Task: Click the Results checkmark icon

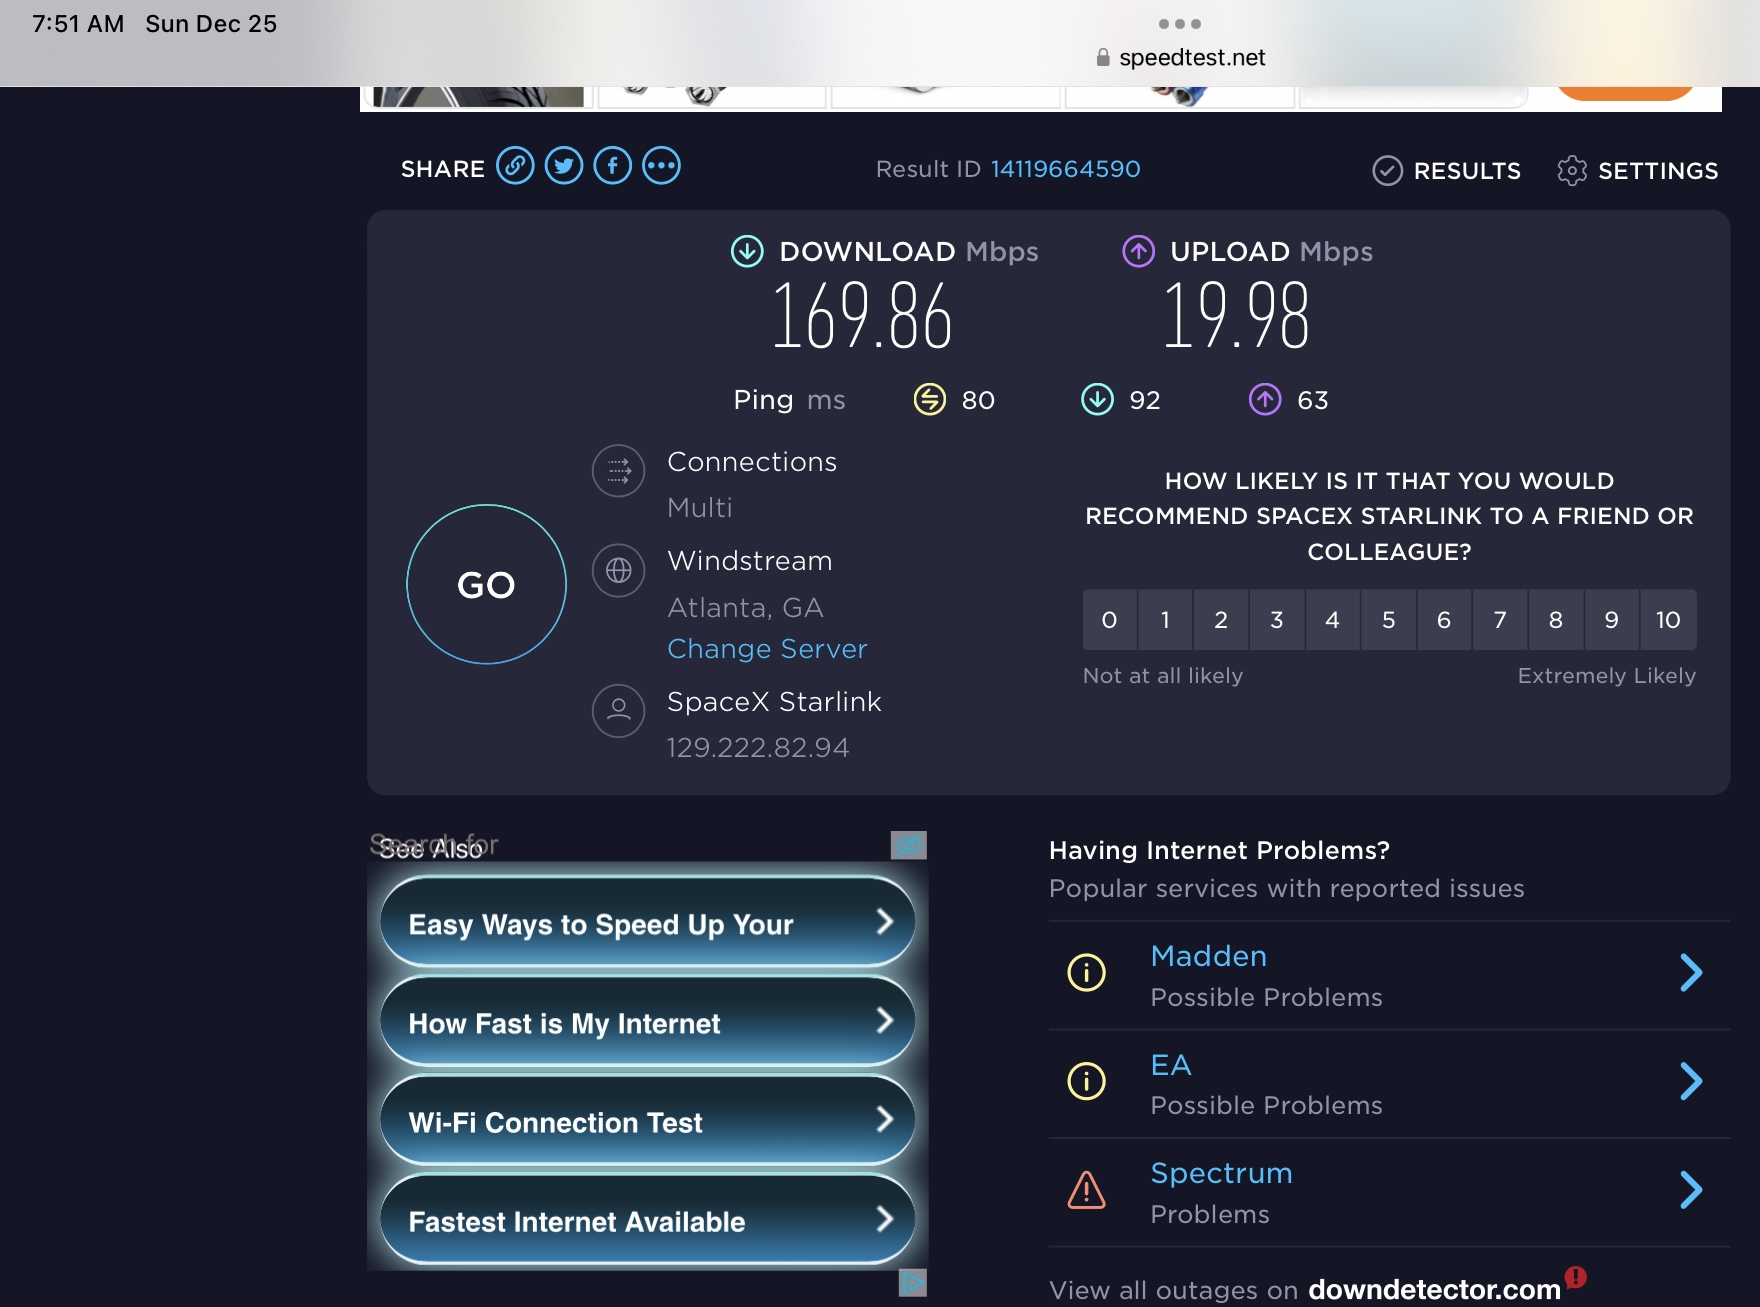Action: click(1387, 171)
